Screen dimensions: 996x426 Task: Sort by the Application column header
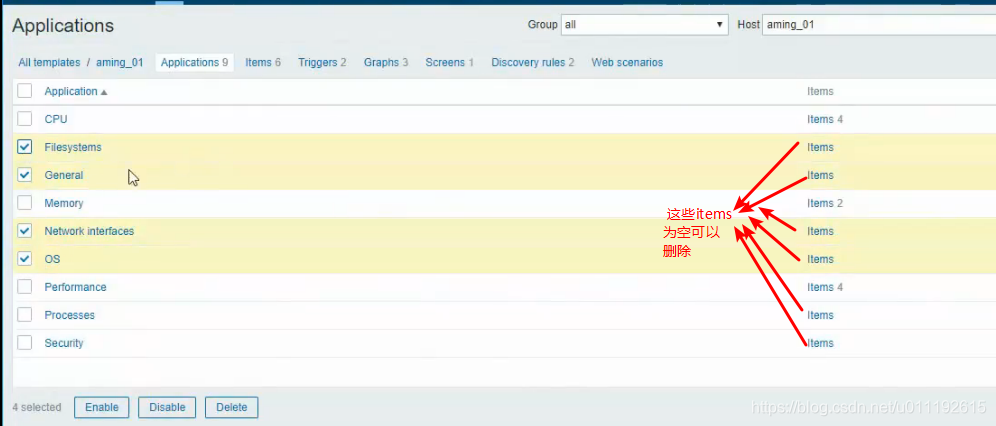click(76, 91)
